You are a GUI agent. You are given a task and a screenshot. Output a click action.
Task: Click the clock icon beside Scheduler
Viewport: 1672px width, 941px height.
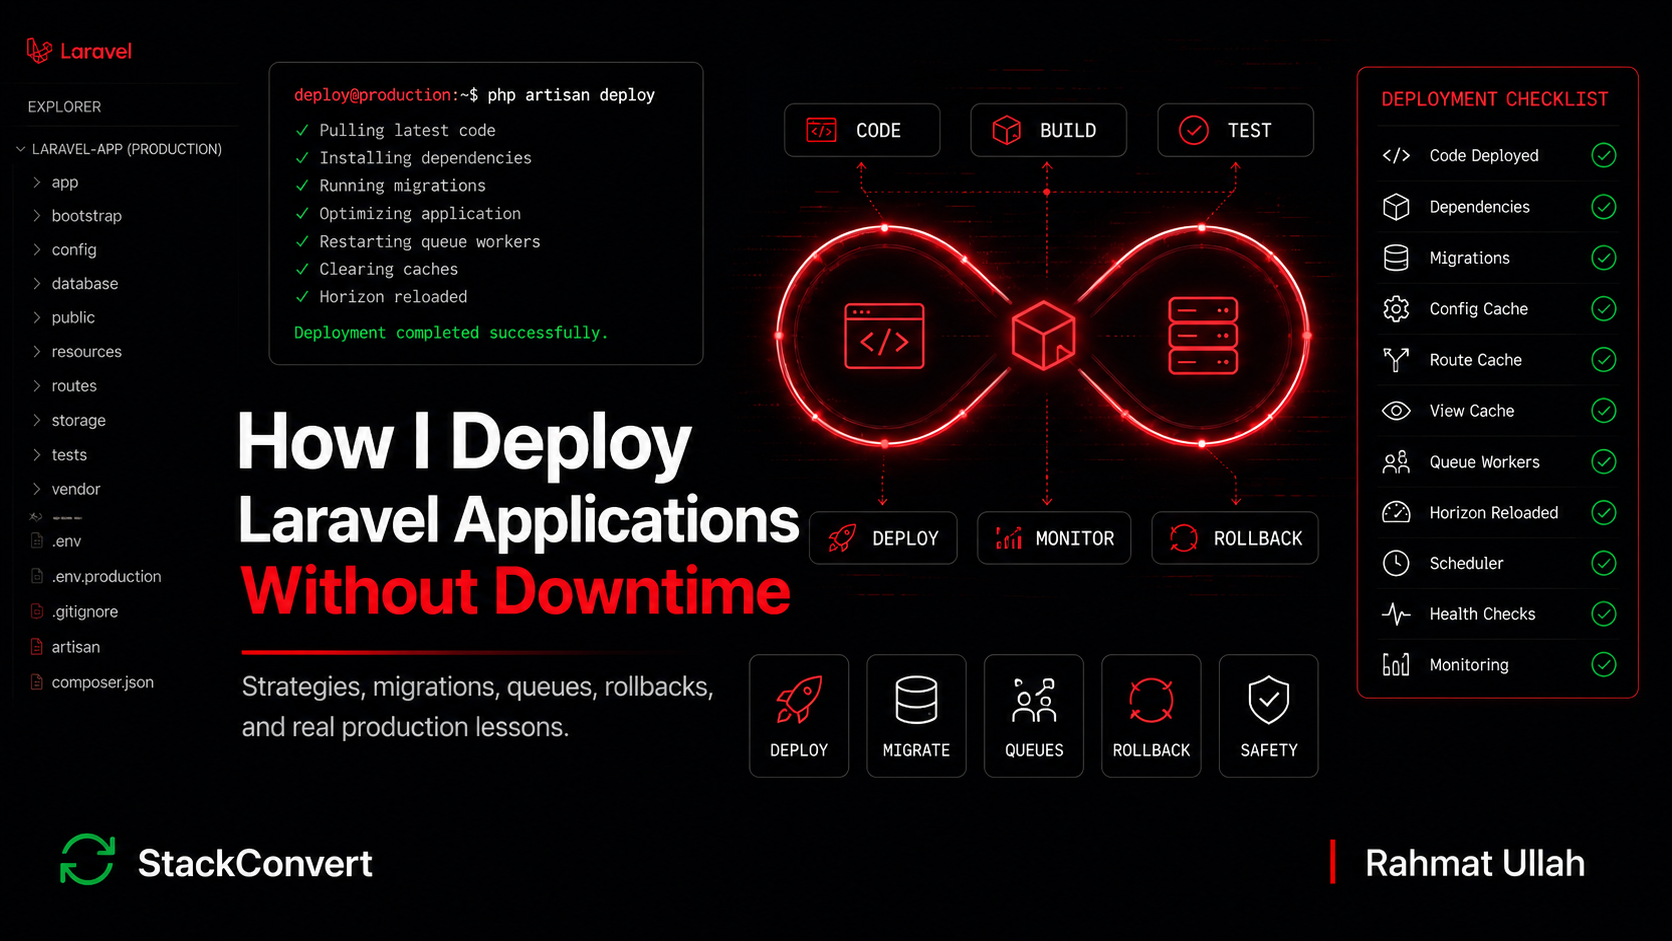point(1396,563)
